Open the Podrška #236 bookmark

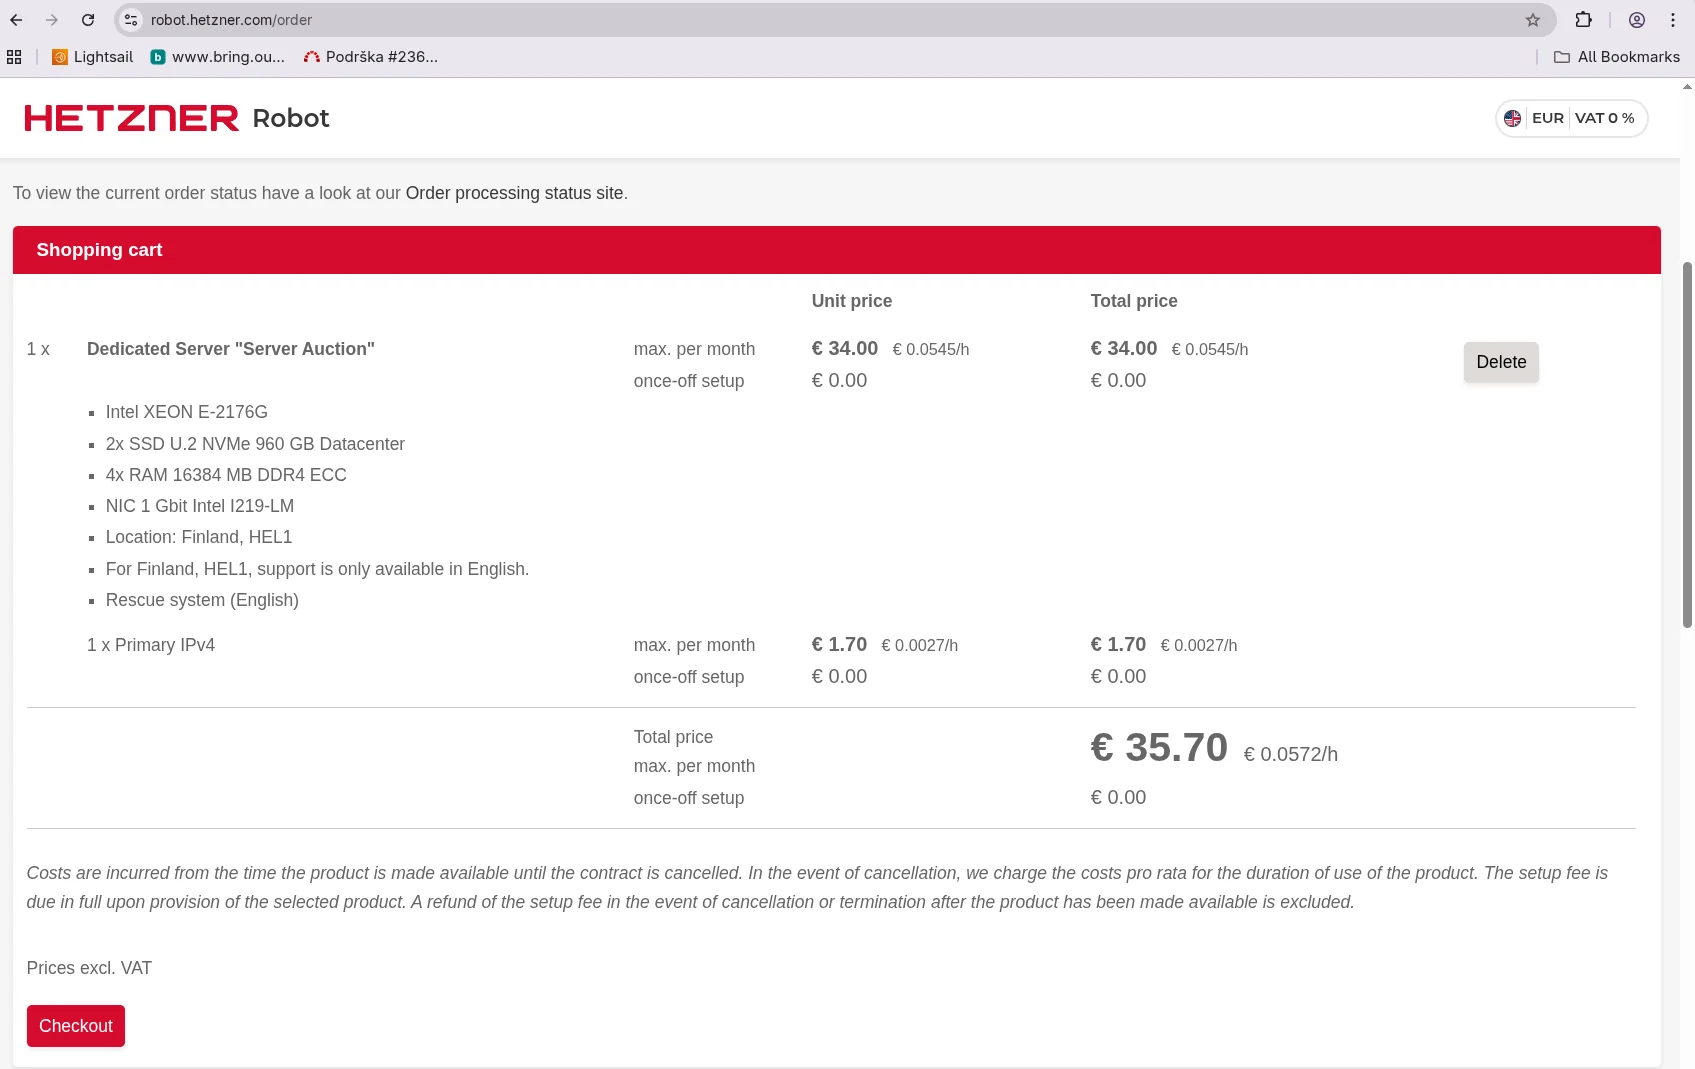coord(371,57)
